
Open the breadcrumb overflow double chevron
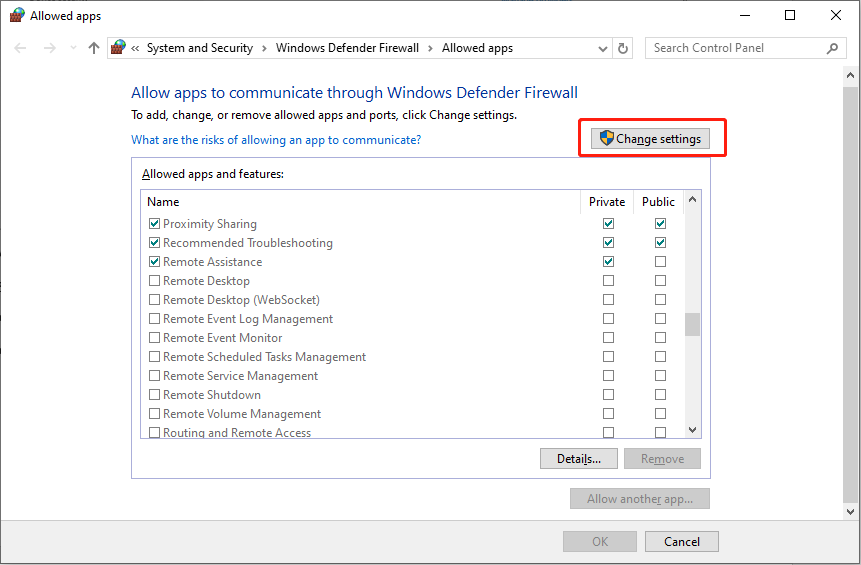[x=135, y=48]
